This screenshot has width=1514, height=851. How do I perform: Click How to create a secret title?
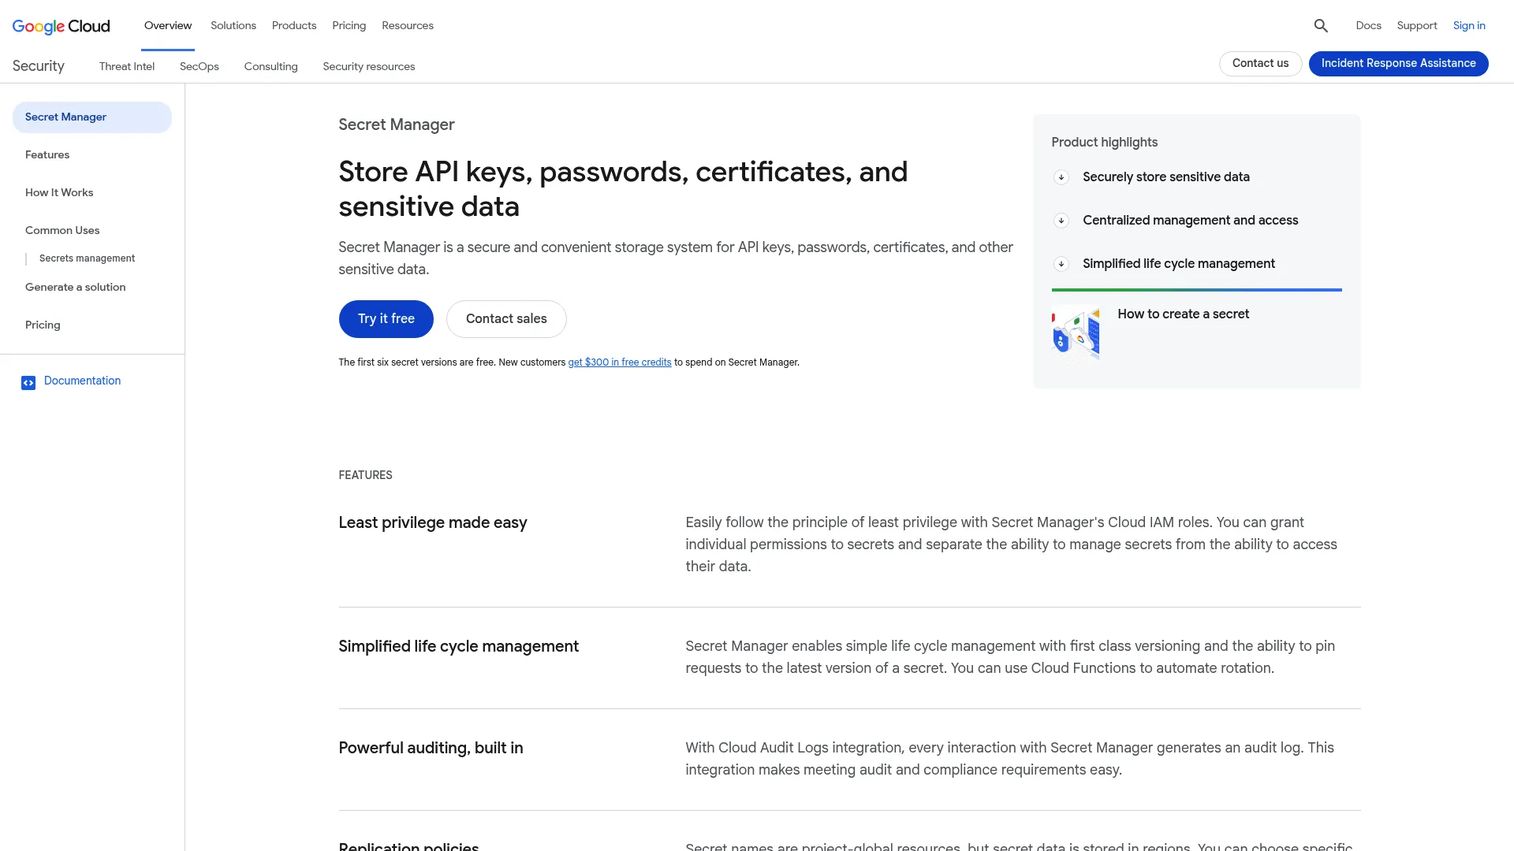pyautogui.click(x=1183, y=314)
